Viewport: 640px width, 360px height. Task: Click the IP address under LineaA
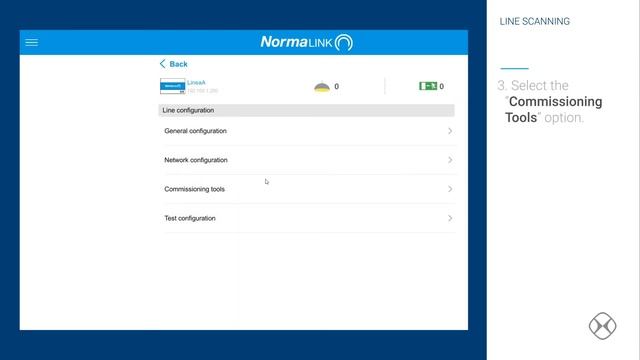[203, 91]
